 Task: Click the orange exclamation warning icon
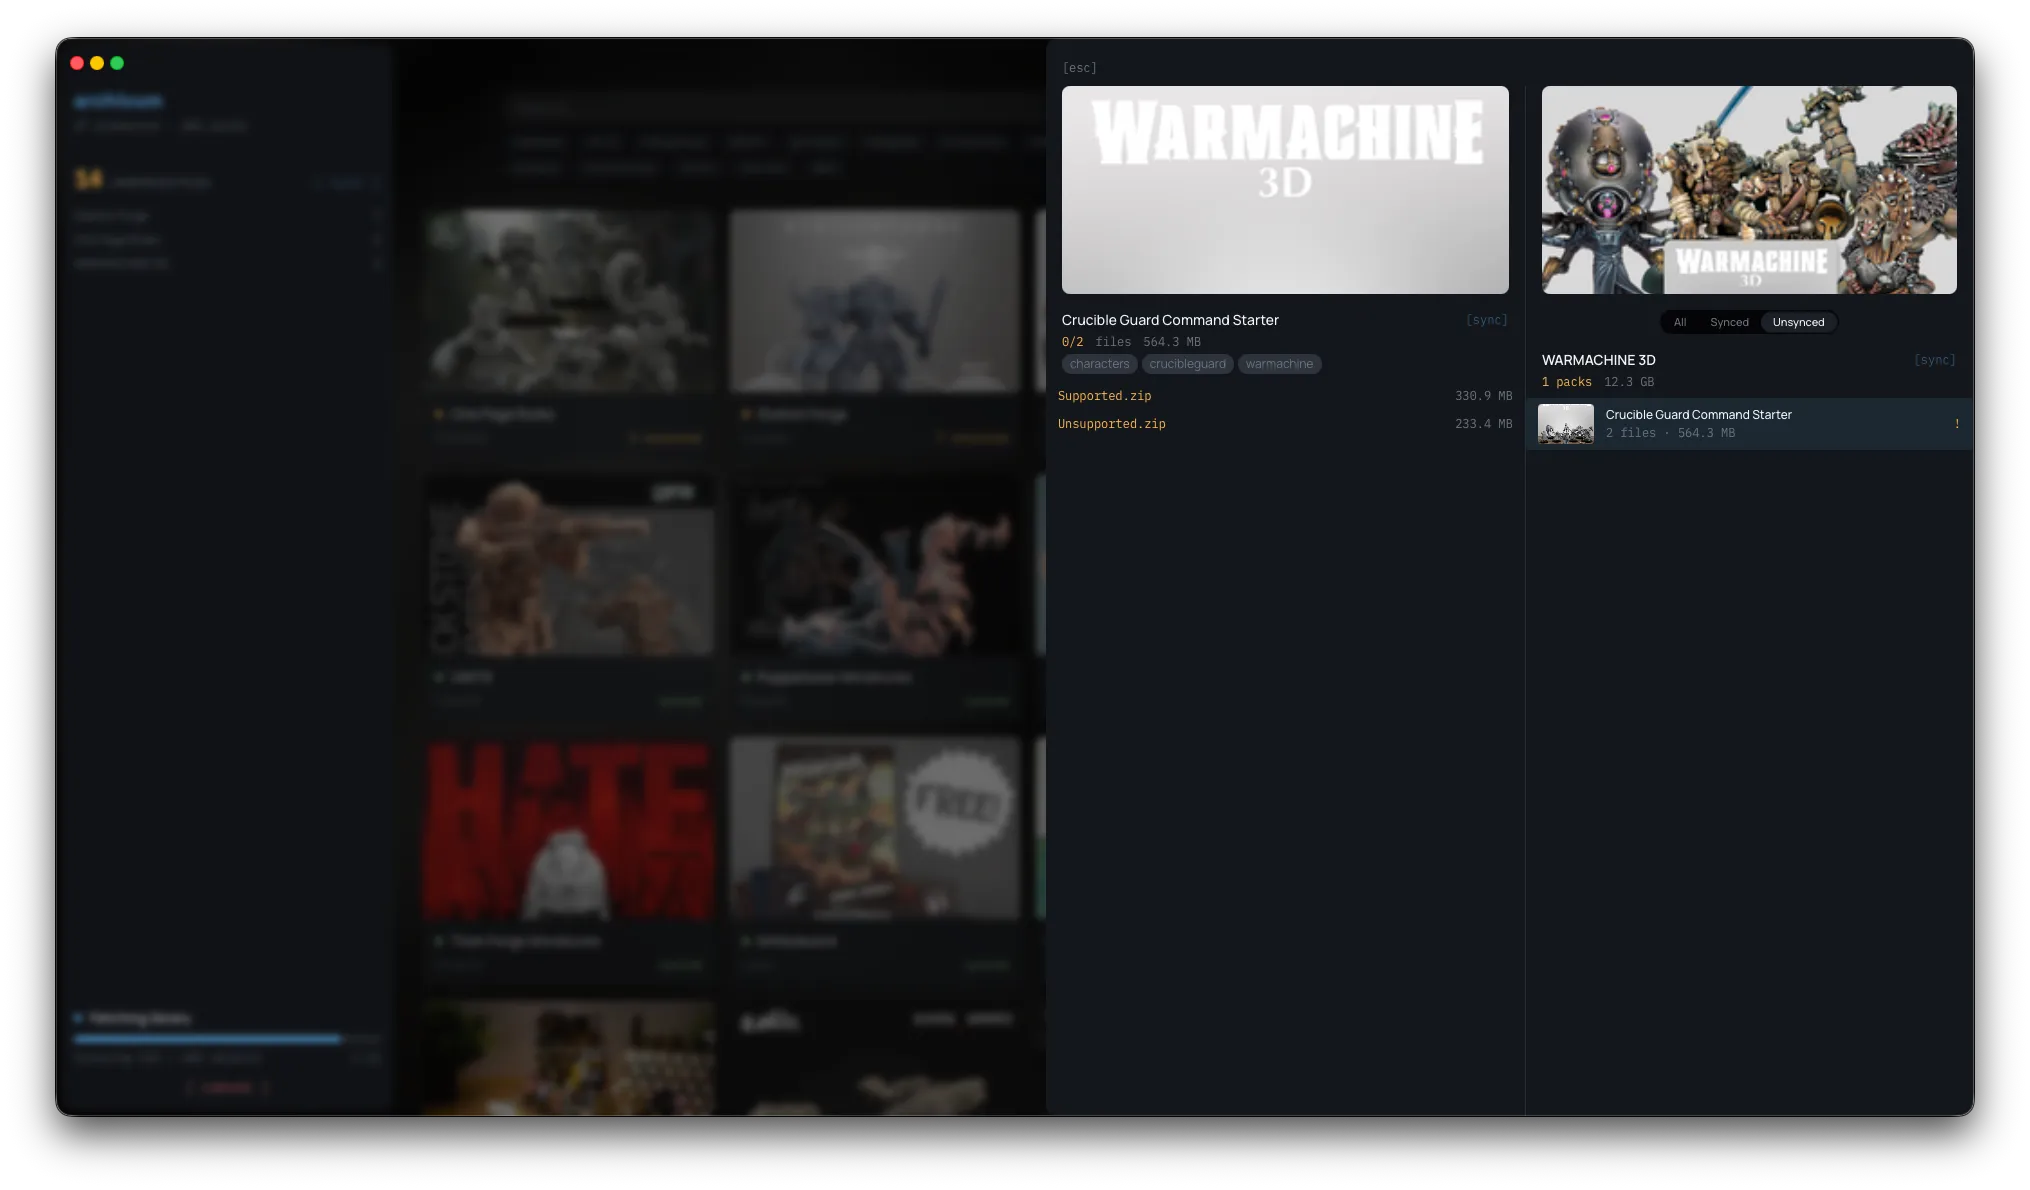point(1956,424)
